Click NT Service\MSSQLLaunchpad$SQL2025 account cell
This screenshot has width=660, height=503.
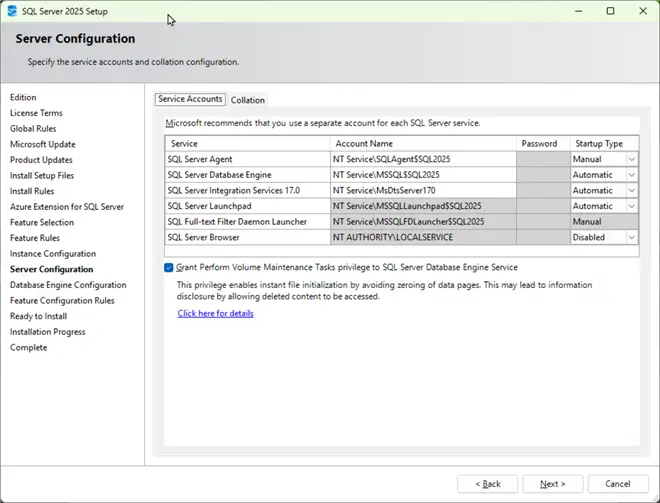click(x=423, y=206)
